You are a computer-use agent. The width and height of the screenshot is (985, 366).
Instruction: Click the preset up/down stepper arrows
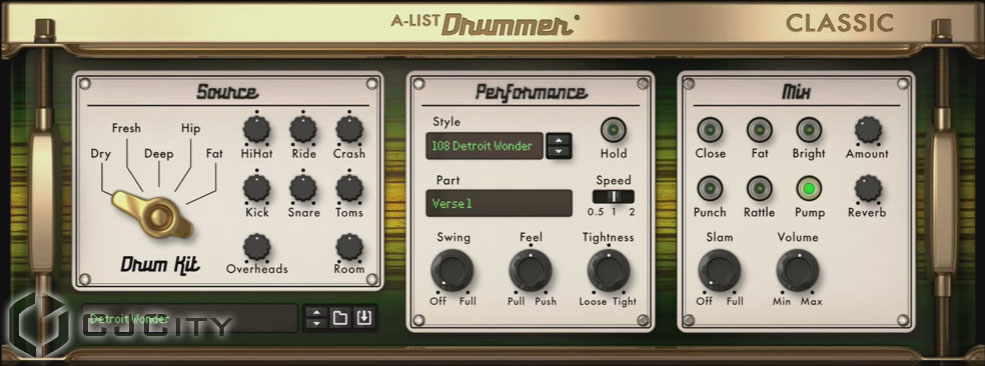click(x=316, y=318)
